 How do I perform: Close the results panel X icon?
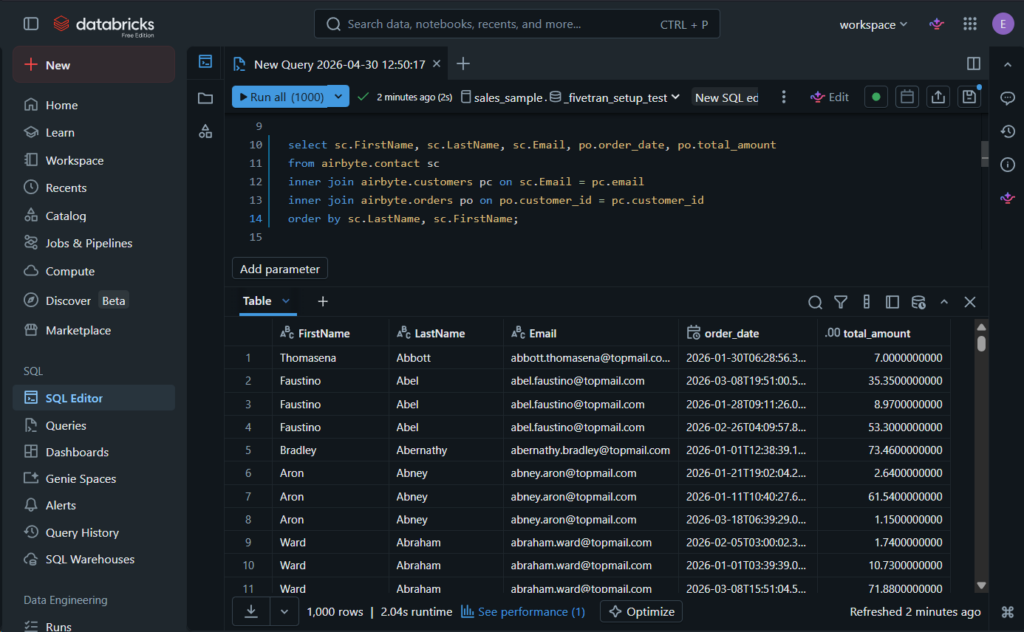(970, 302)
